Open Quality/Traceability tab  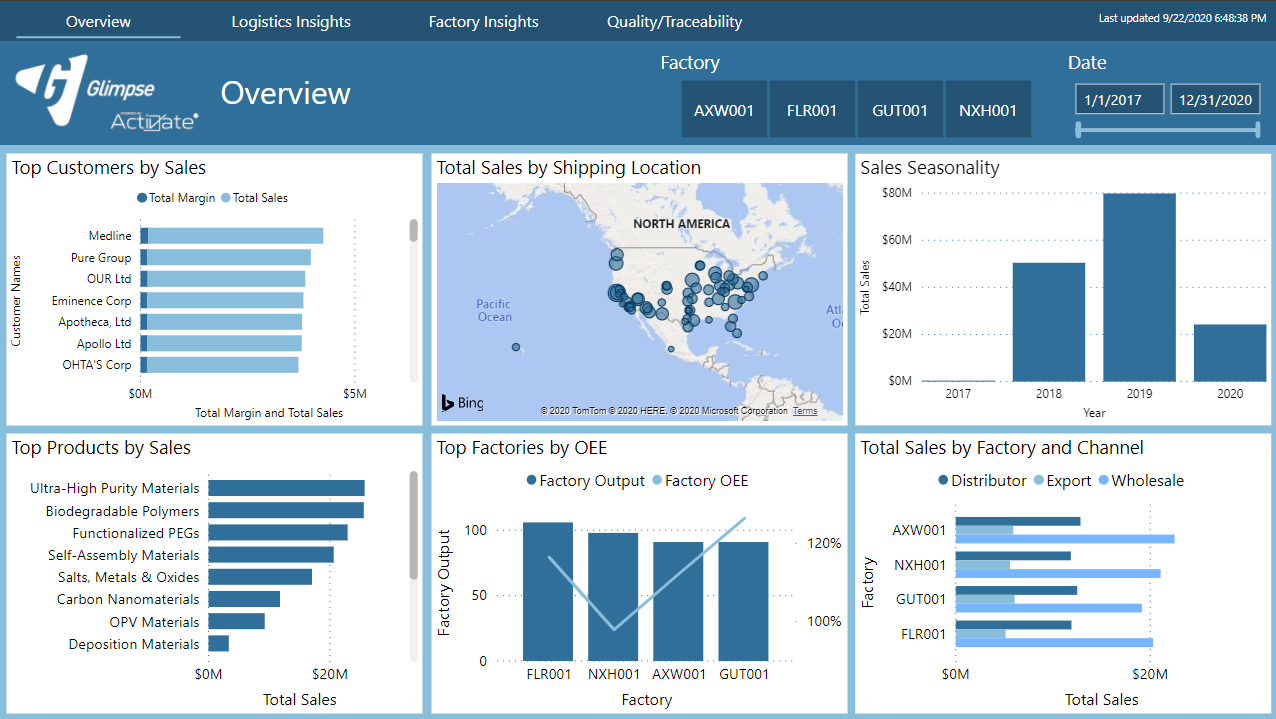click(x=674, y=21)
